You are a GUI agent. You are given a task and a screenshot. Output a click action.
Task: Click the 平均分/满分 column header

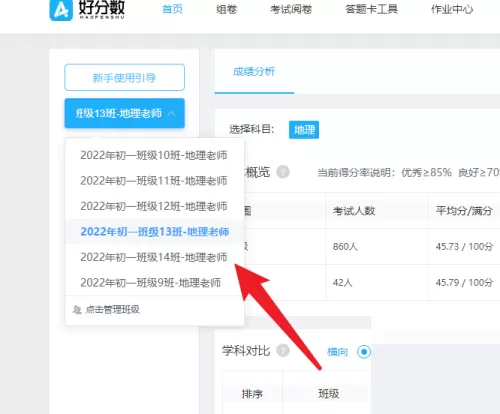click(464, 211)
